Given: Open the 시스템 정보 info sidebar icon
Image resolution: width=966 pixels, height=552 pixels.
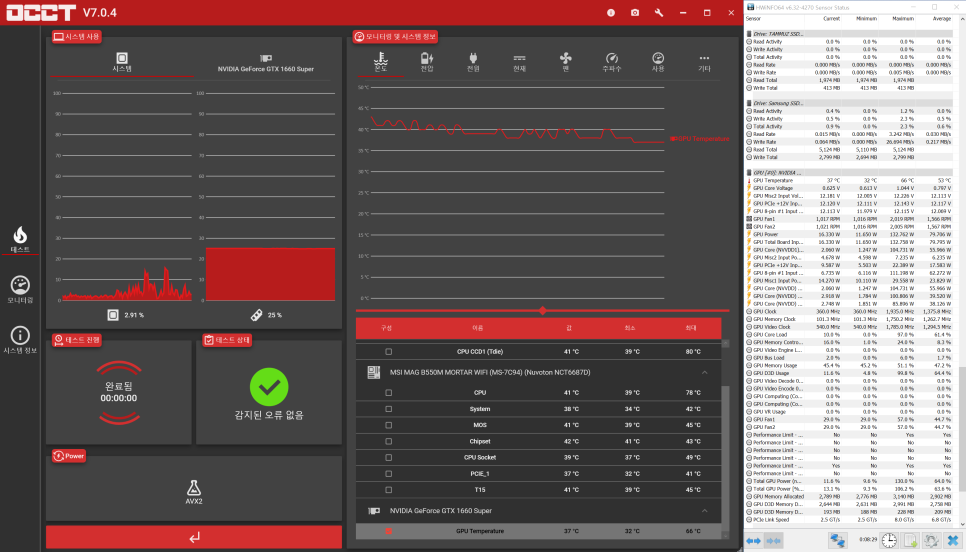Looking at the screenshot, I should pos(20,340).
